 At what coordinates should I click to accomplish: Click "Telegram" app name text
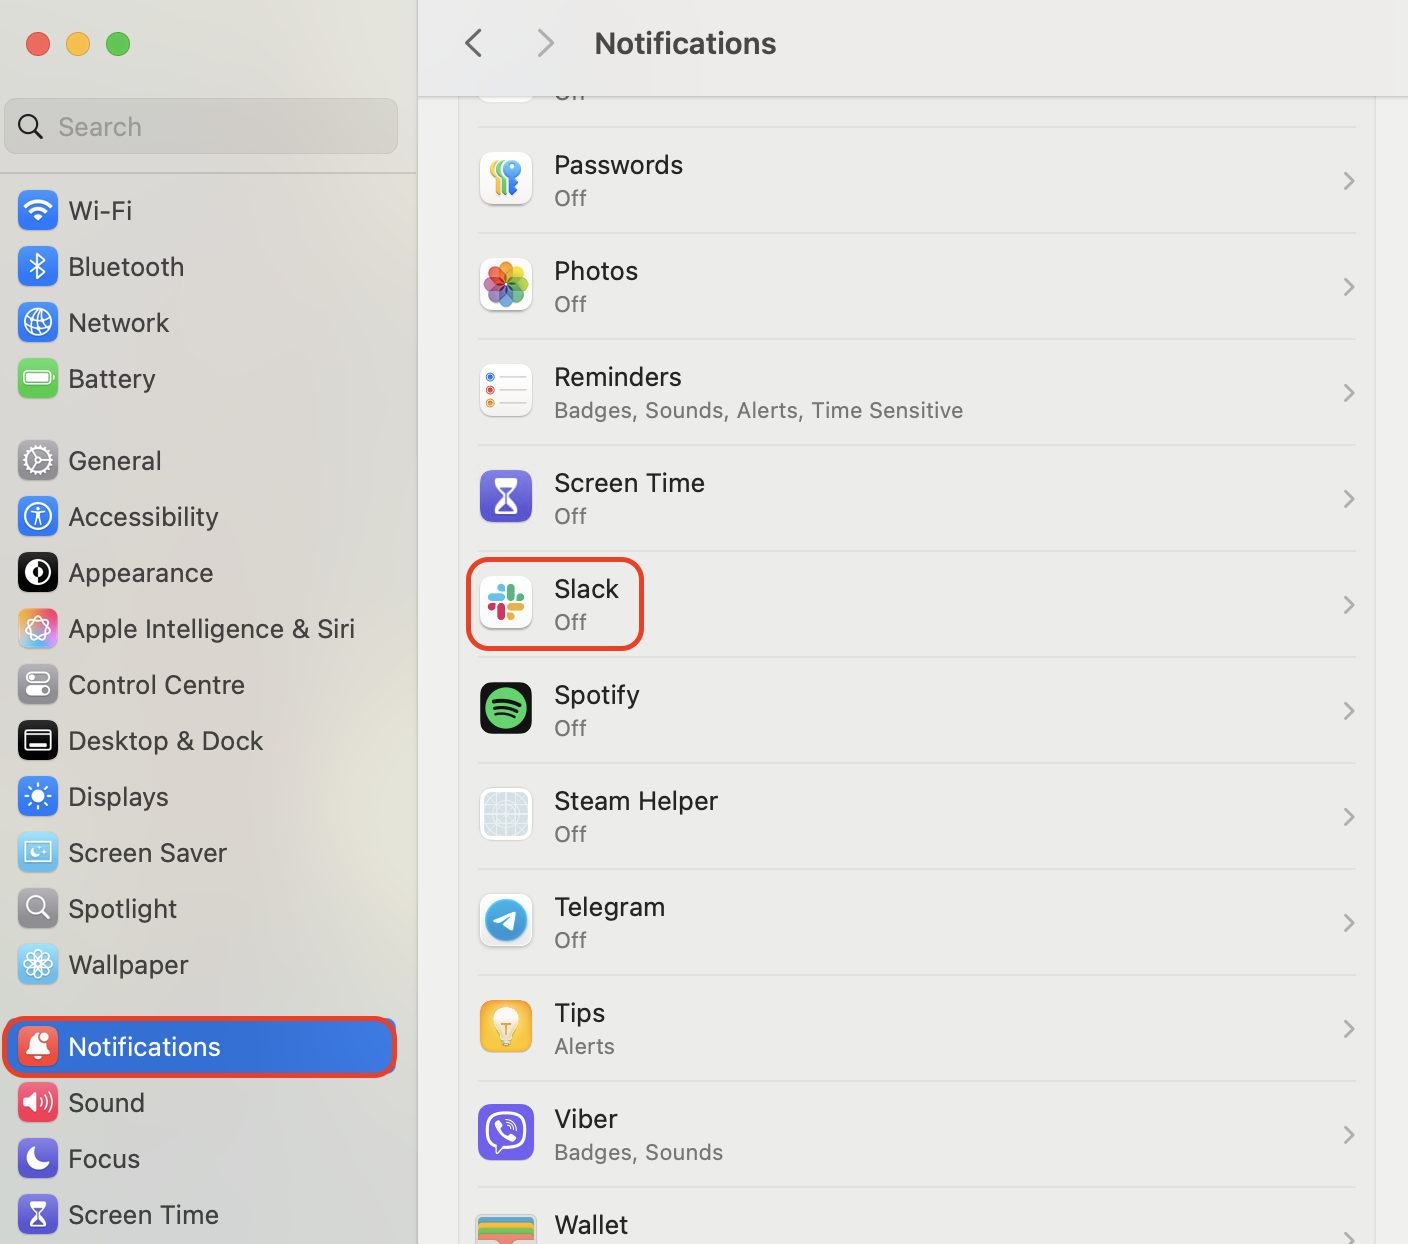point(610,907)
